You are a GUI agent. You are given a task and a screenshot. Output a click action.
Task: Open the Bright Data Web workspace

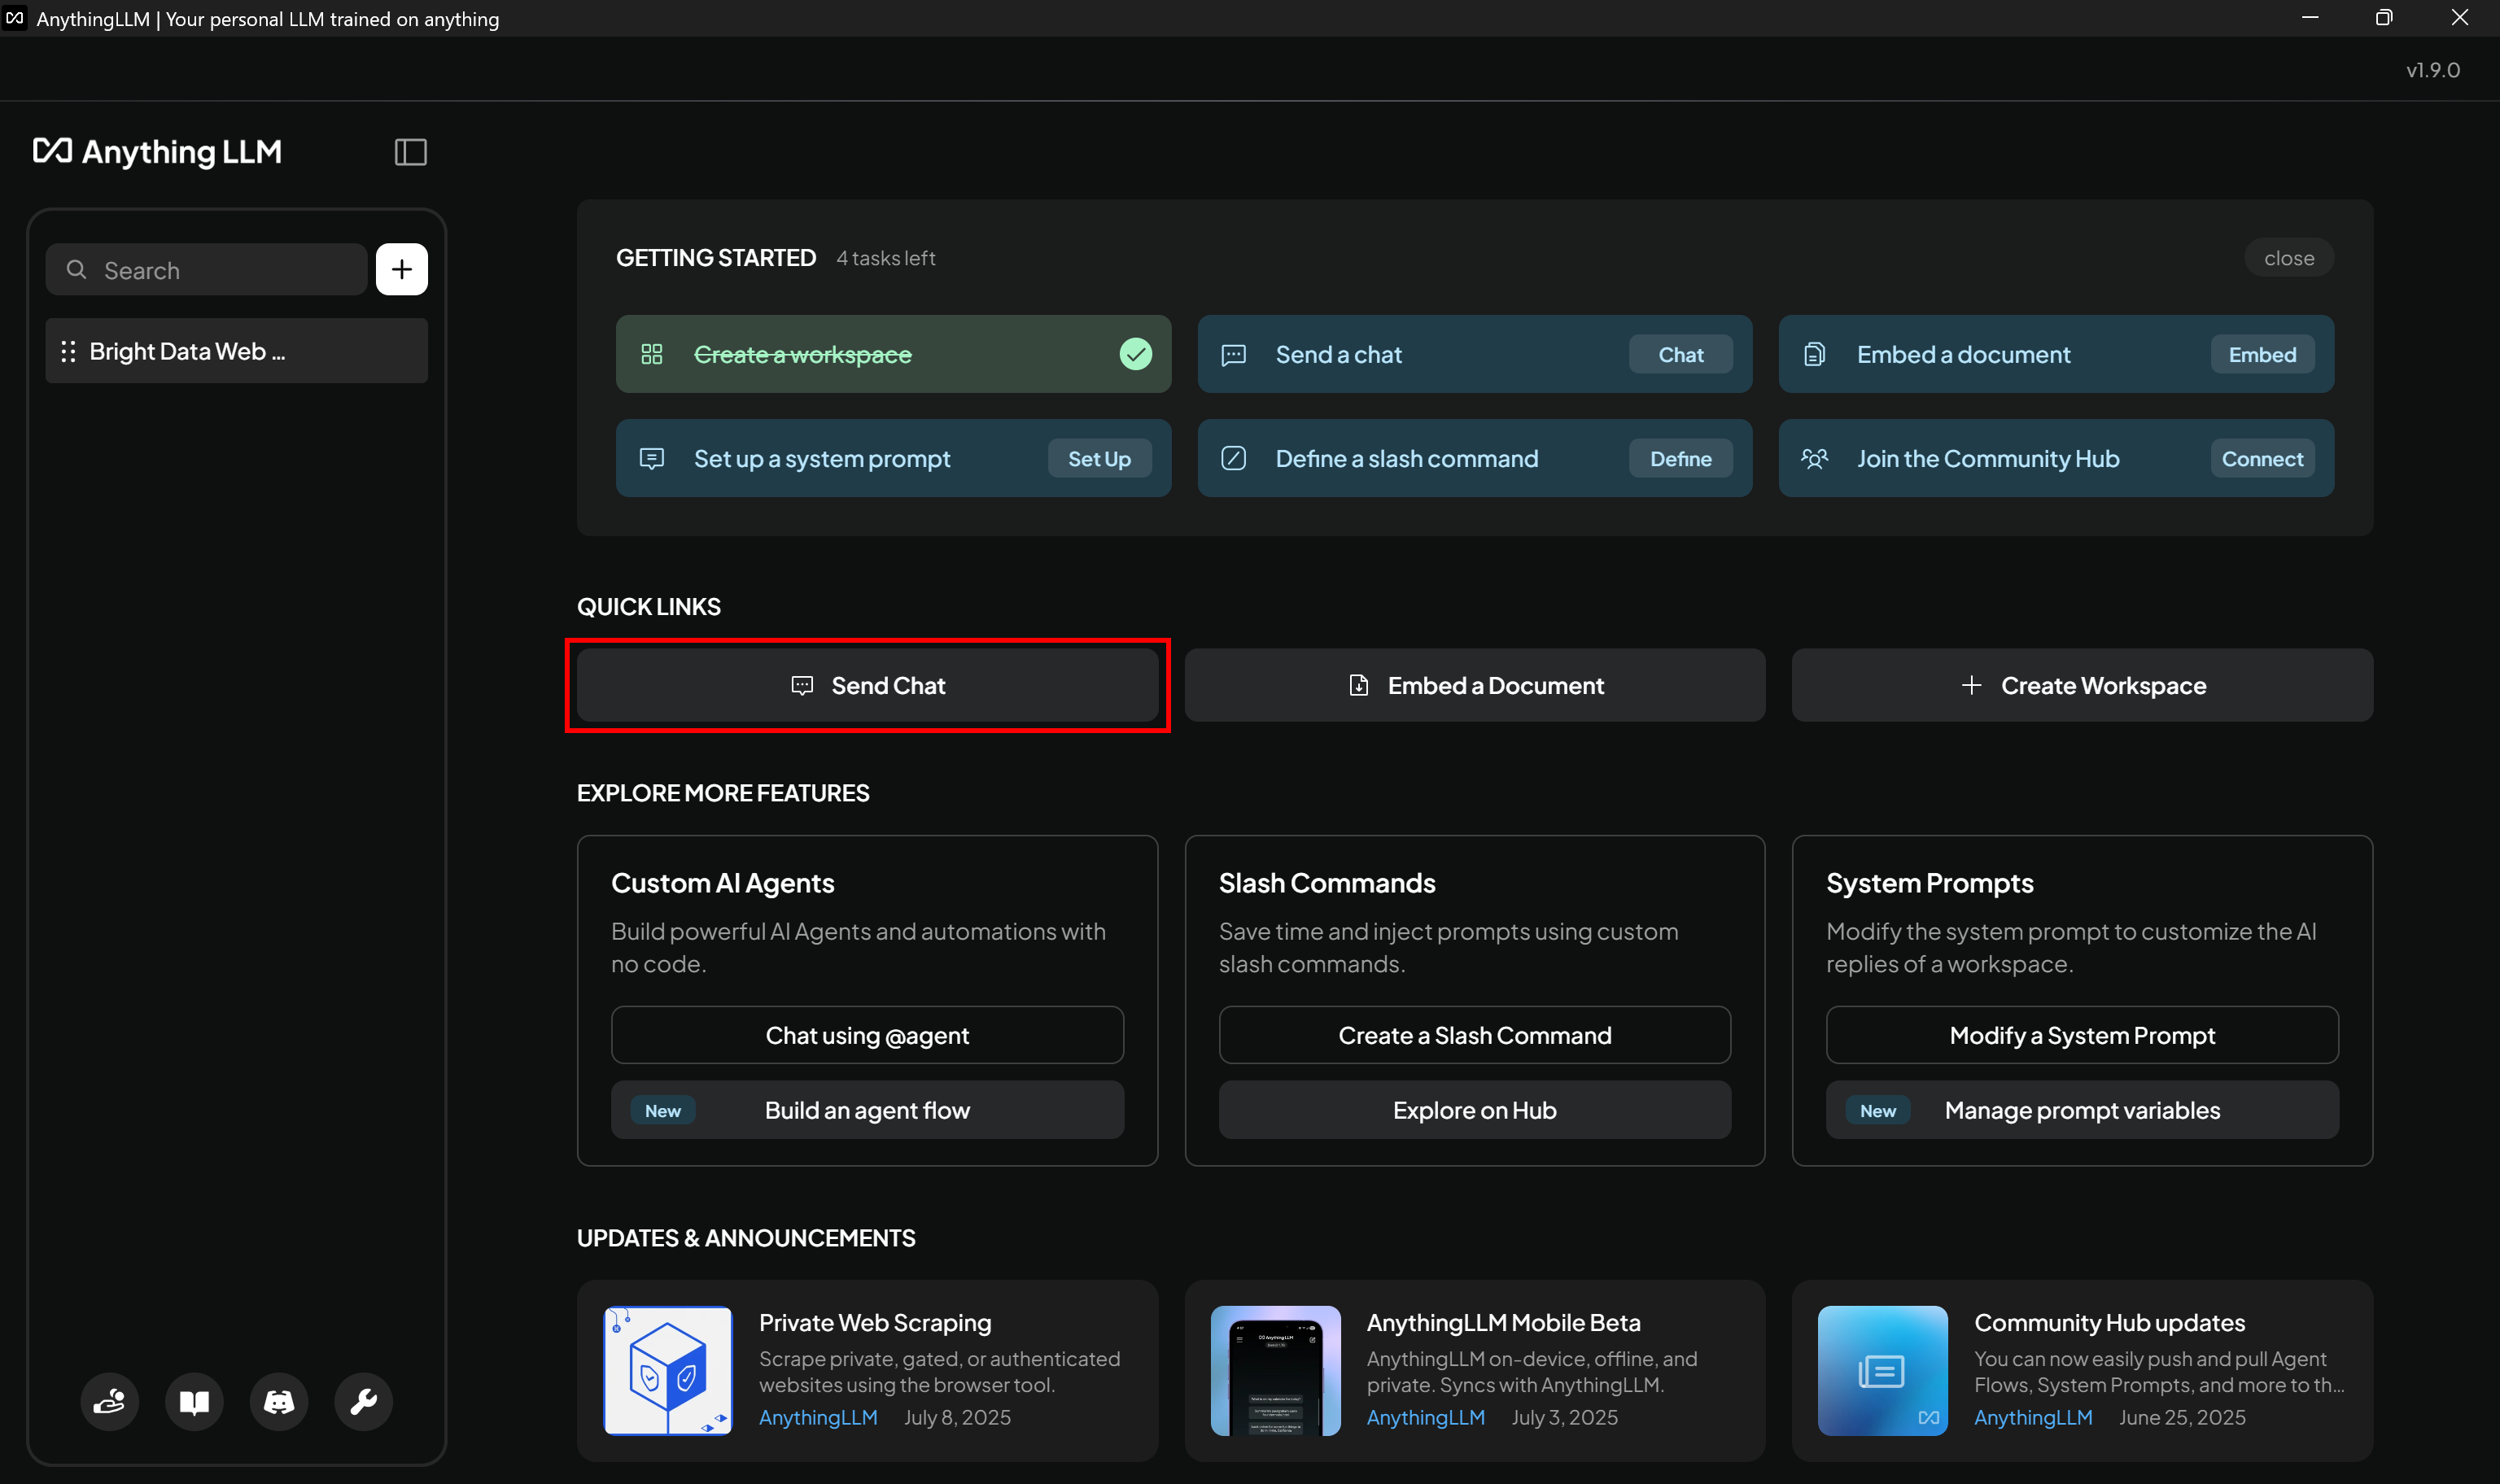point(187,351)
